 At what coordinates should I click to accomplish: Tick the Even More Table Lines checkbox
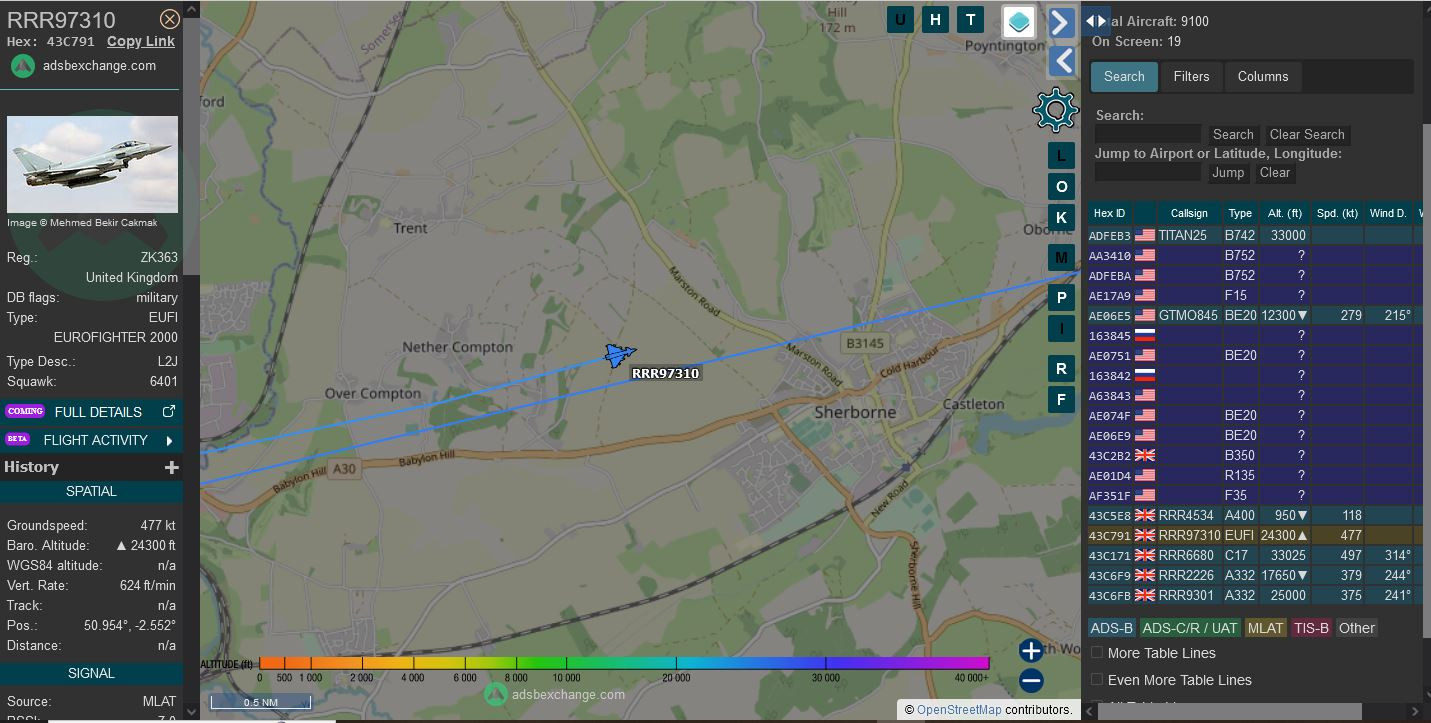point(1097,680)
